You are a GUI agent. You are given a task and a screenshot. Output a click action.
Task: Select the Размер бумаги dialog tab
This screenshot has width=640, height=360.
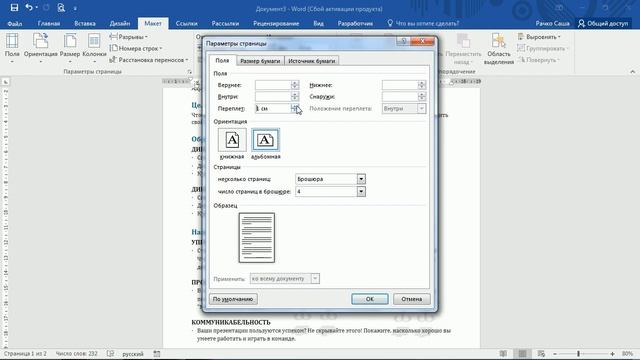tap(260, 61)
